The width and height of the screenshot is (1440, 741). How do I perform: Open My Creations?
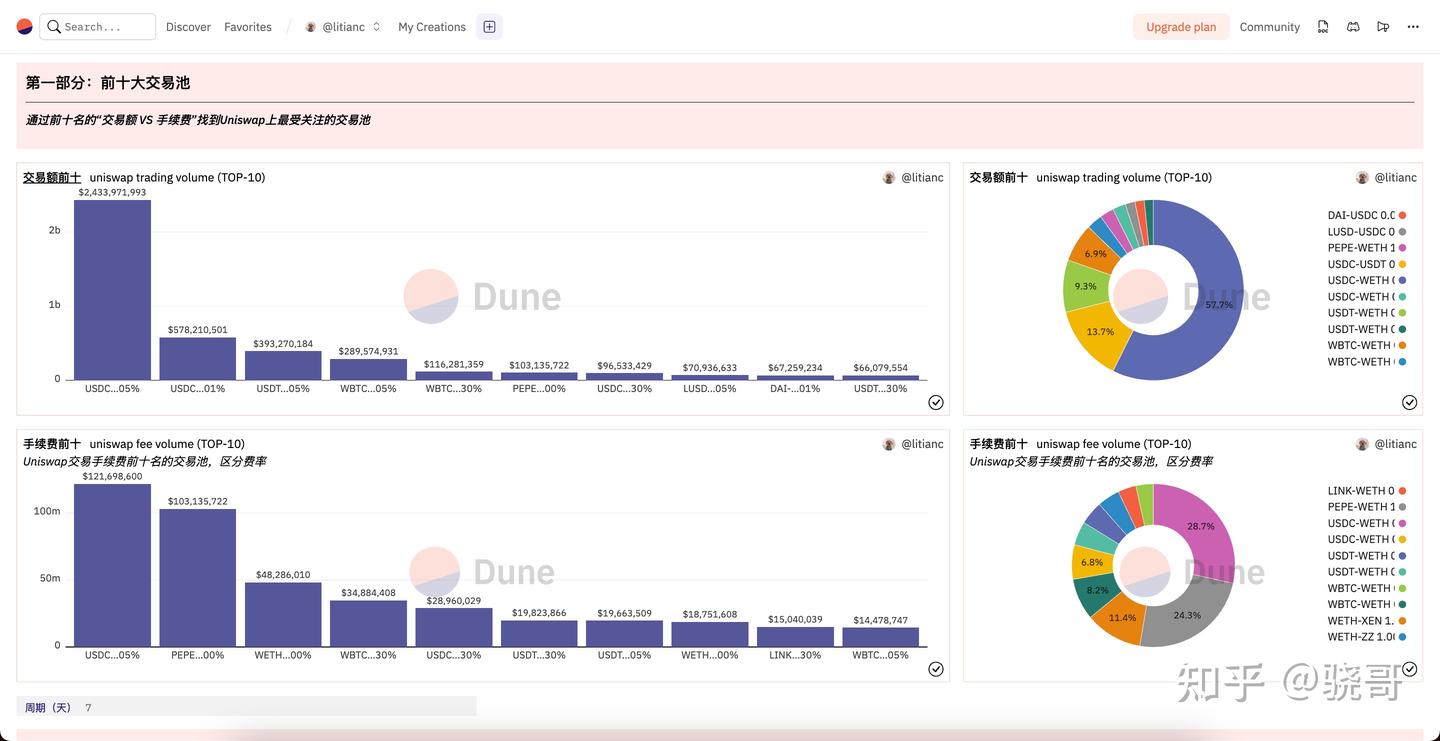[x=432, y=27]
